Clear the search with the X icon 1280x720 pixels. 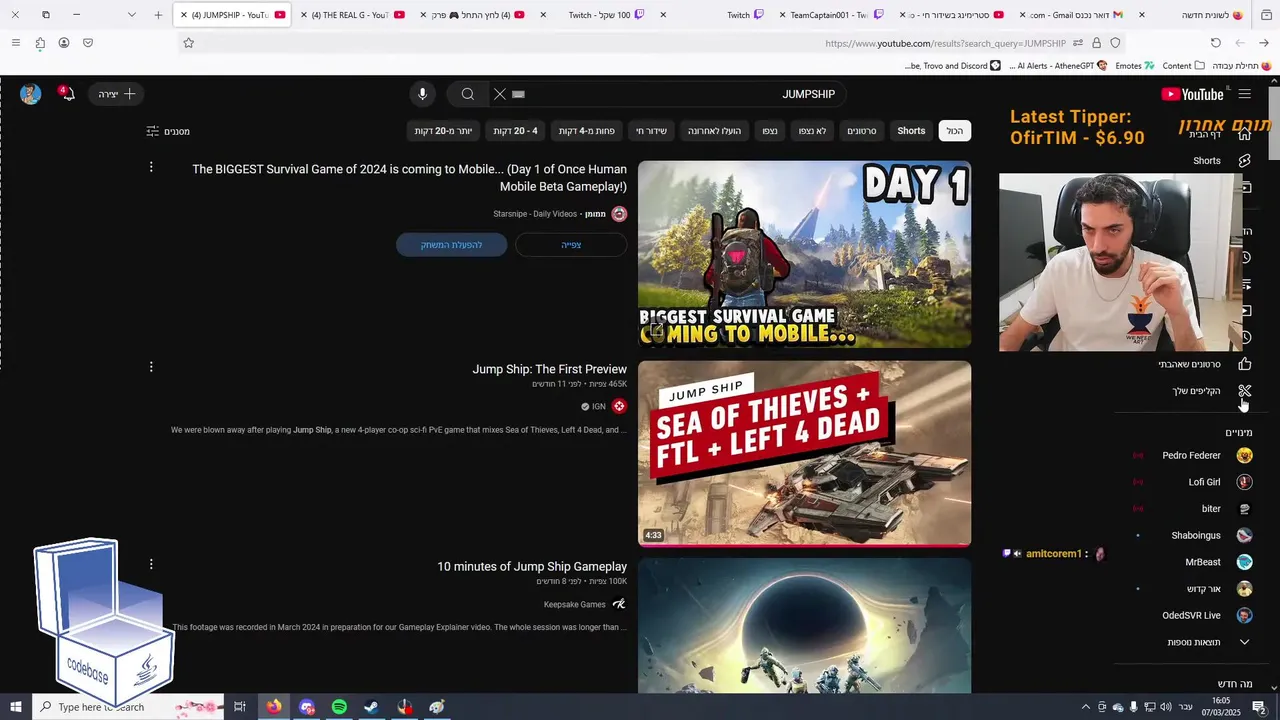pyautogui.click(x=500, y=94)
